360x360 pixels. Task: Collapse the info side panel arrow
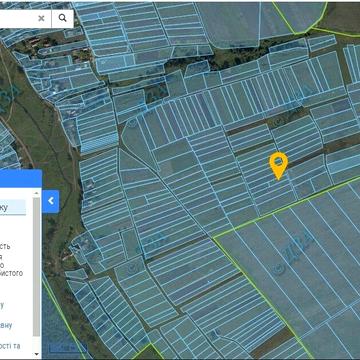[x=51, y=201]
